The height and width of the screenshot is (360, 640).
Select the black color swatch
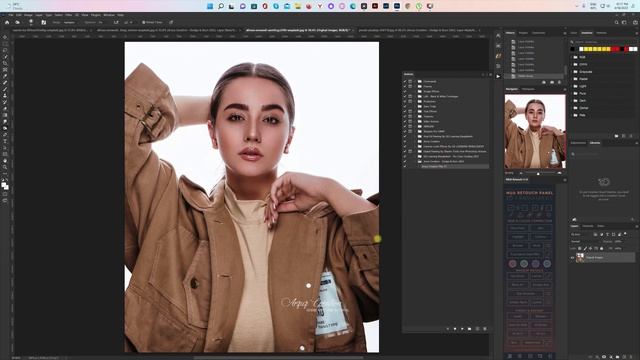pyautogui.click(x=573, y=49)
